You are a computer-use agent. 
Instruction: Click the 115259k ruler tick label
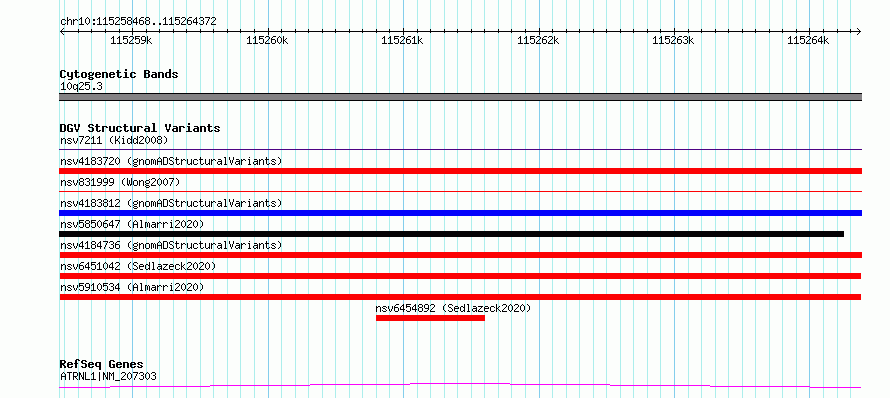[131, 40]
